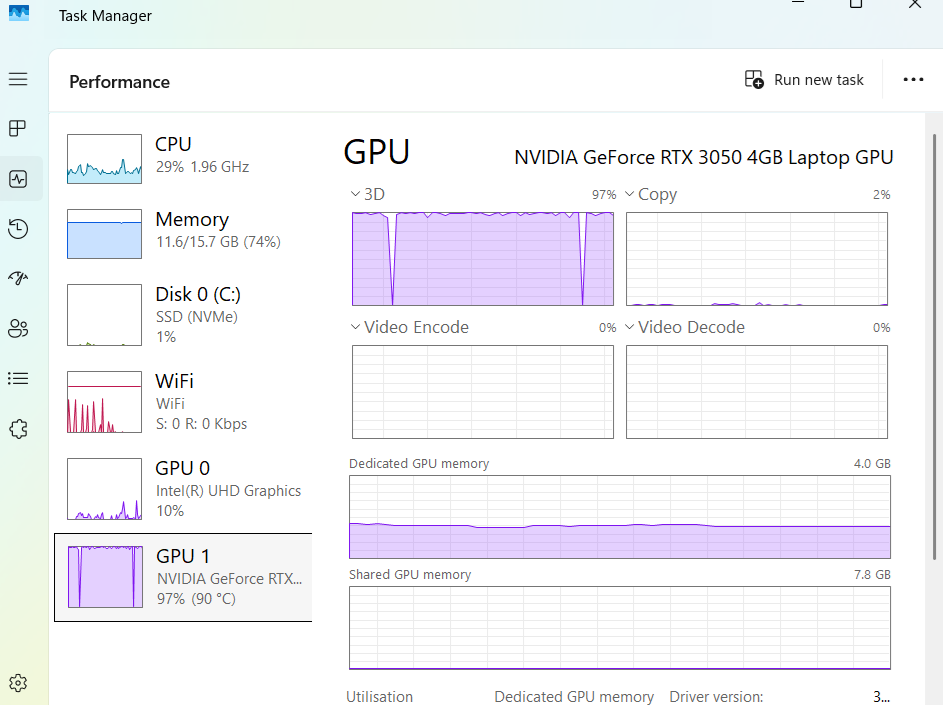943x705 pixels.
Task: Click the Intel(R) UHD Graphics label
Action: tap(229, 491)
